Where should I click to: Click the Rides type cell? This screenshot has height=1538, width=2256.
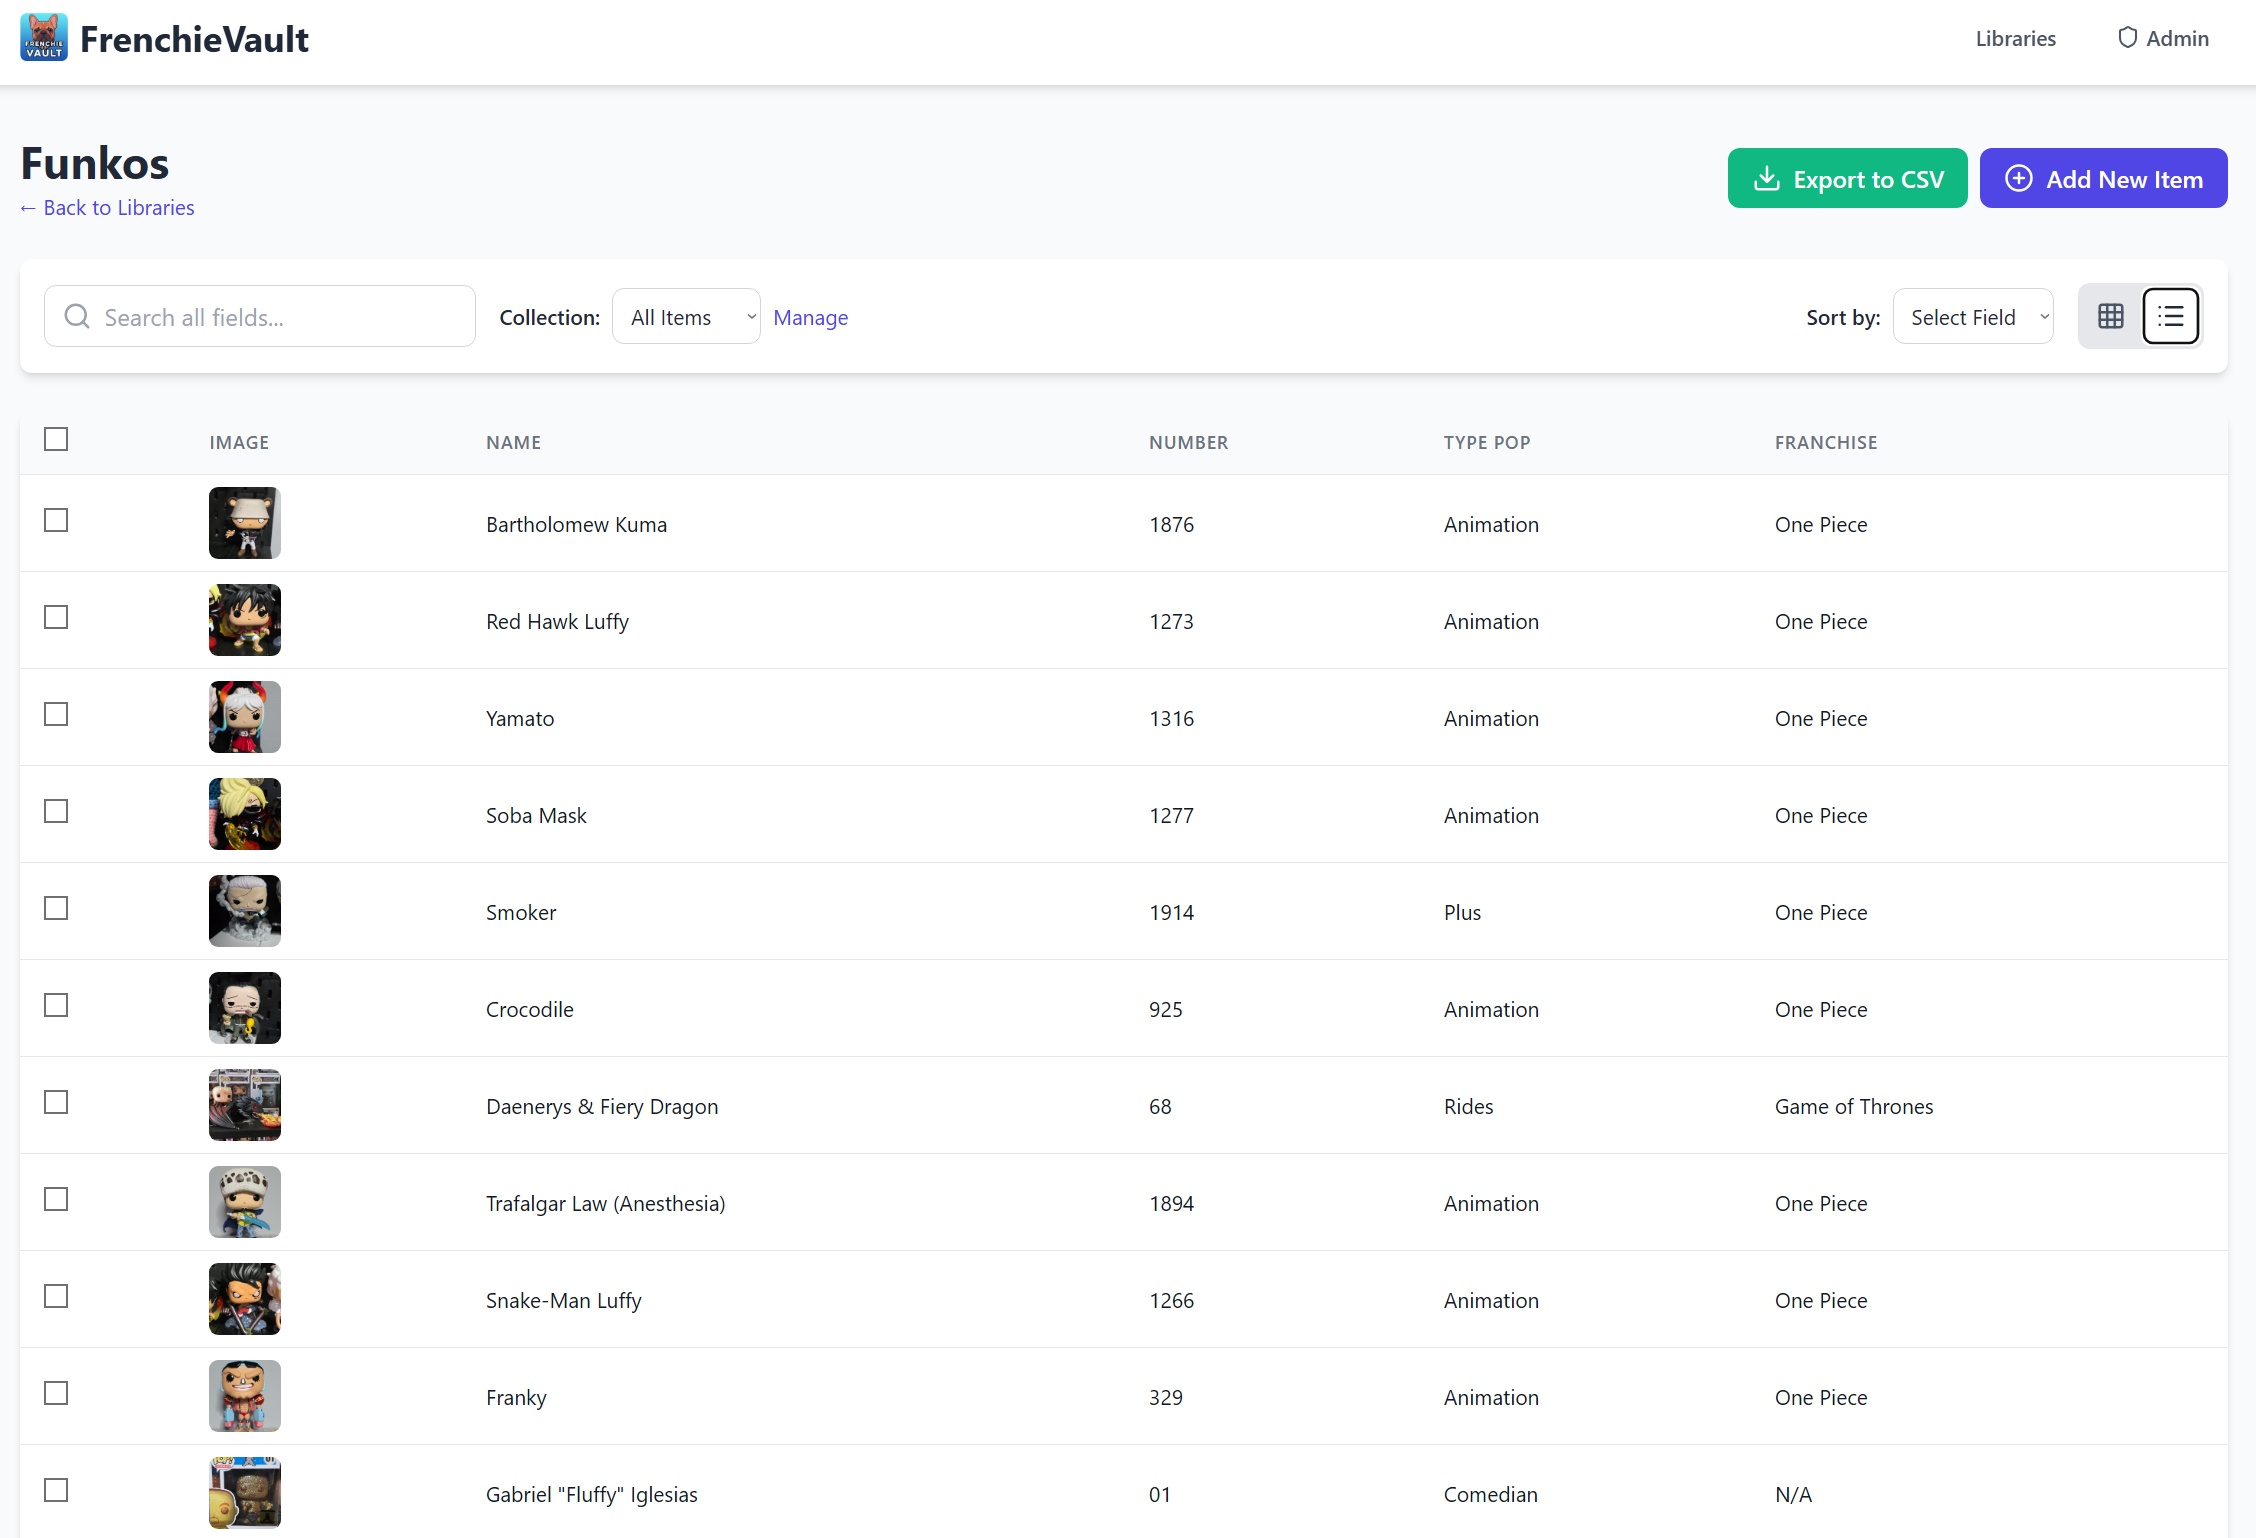click(1469, 1107)
